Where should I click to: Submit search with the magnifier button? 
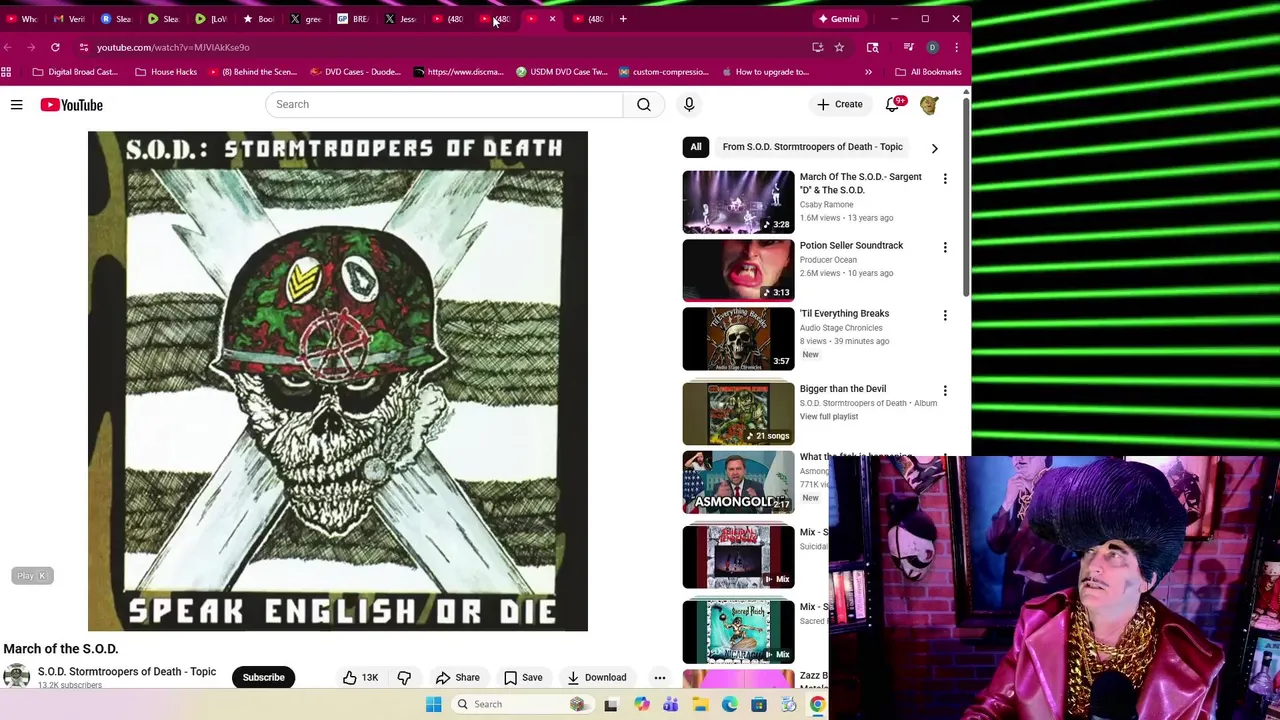[x=644, y=104]
